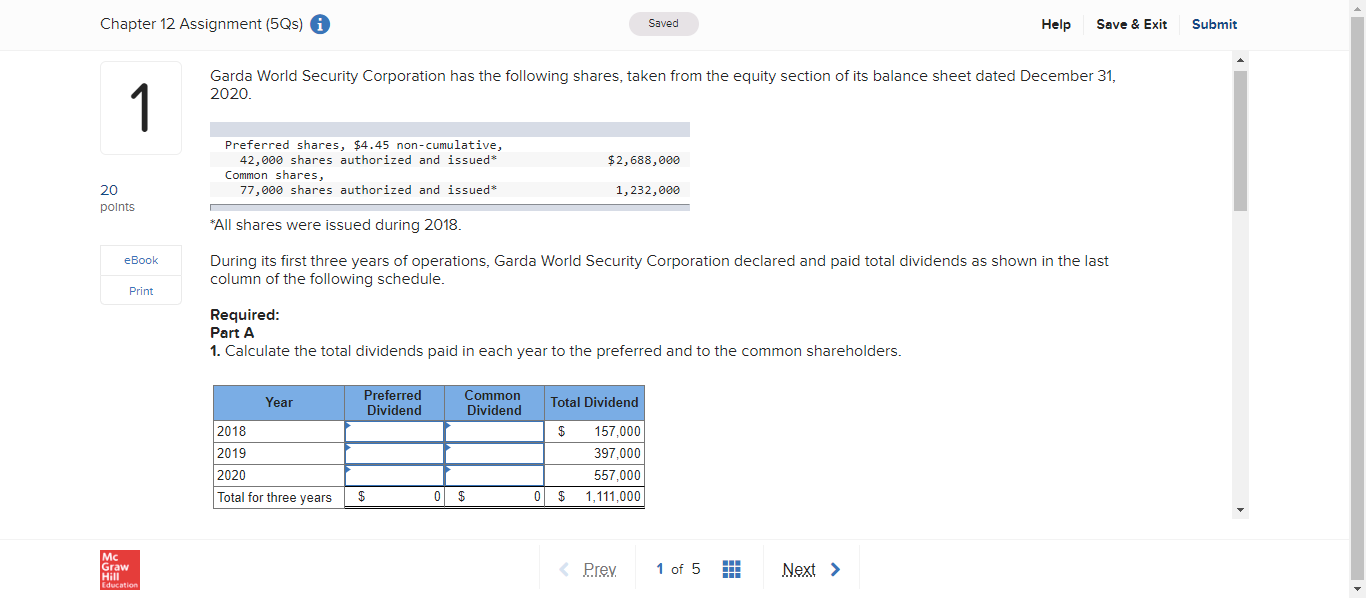The height and width of the screenshot is (599, 1366).
Task: Click the Preferred Dividend column header
Action: click(394, 403)
